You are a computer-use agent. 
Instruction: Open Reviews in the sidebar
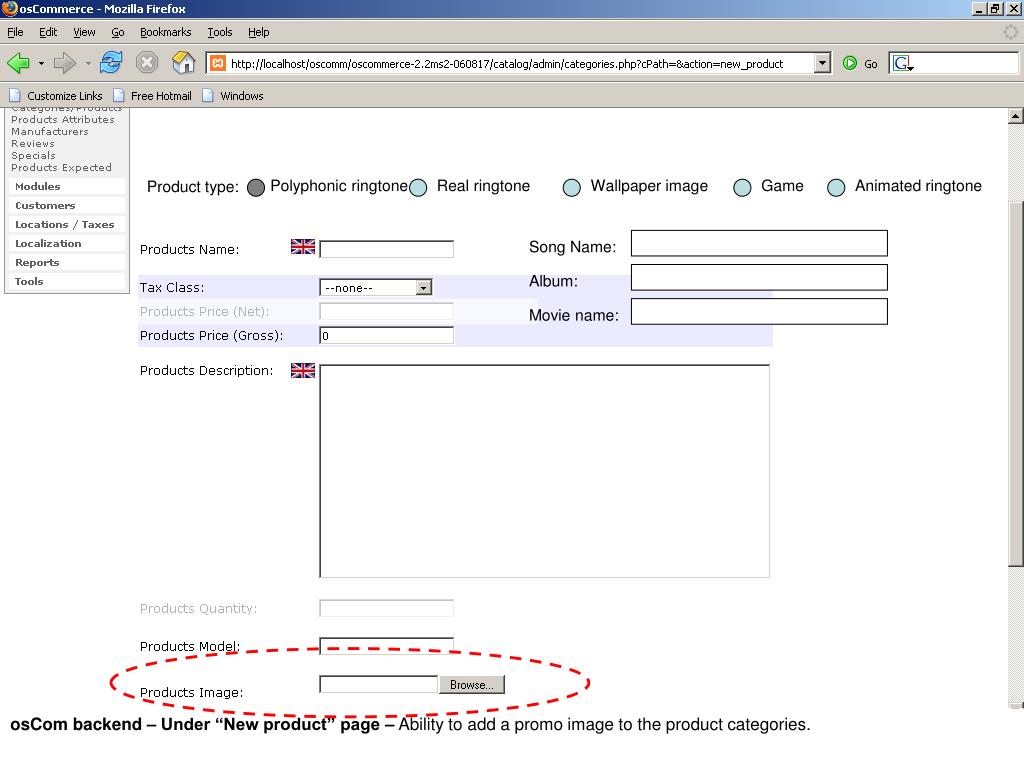coord(33,144)
